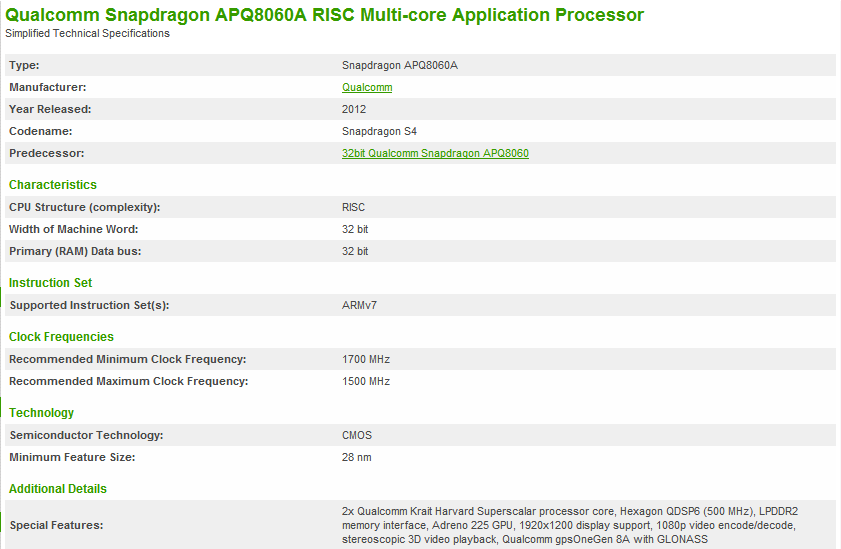Click the 'Recommended Maximum Clock Frequency:' label
The height and width of the screenshot is (549, 841).
coord(129,382)
